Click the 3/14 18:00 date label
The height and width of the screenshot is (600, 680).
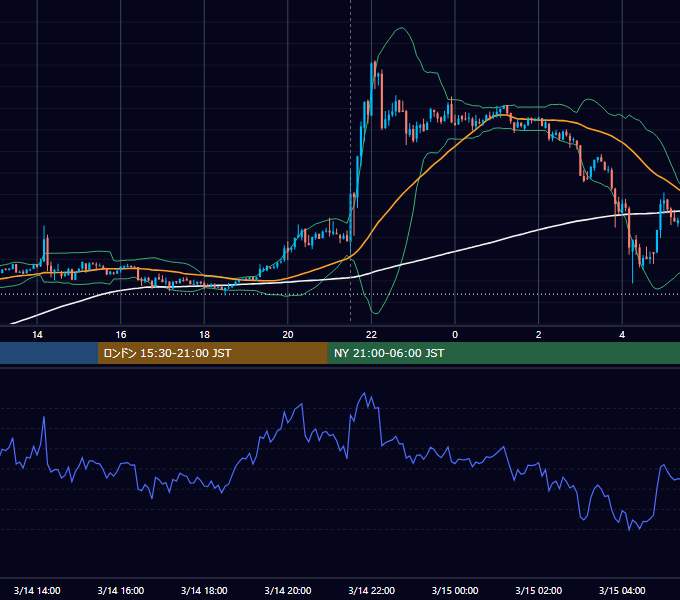coord(204,590)
